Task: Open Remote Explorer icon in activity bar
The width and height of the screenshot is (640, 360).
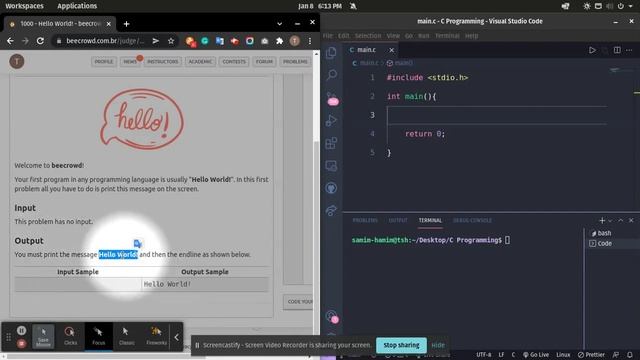Action: pos(331,166)
